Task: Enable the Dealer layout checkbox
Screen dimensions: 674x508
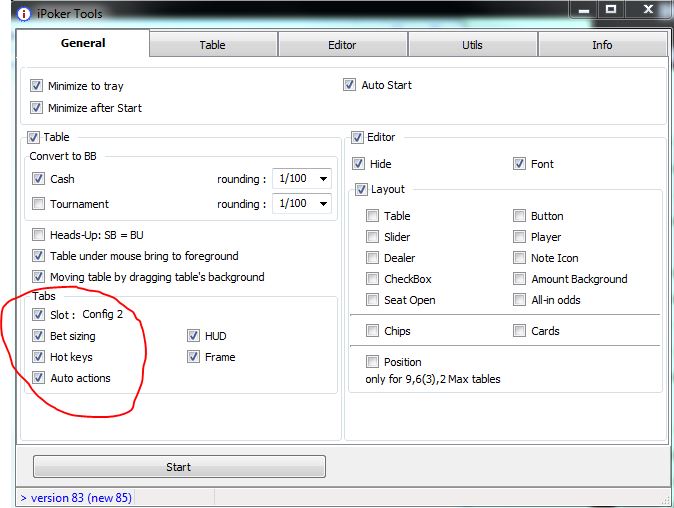Action: click(372, 258)
